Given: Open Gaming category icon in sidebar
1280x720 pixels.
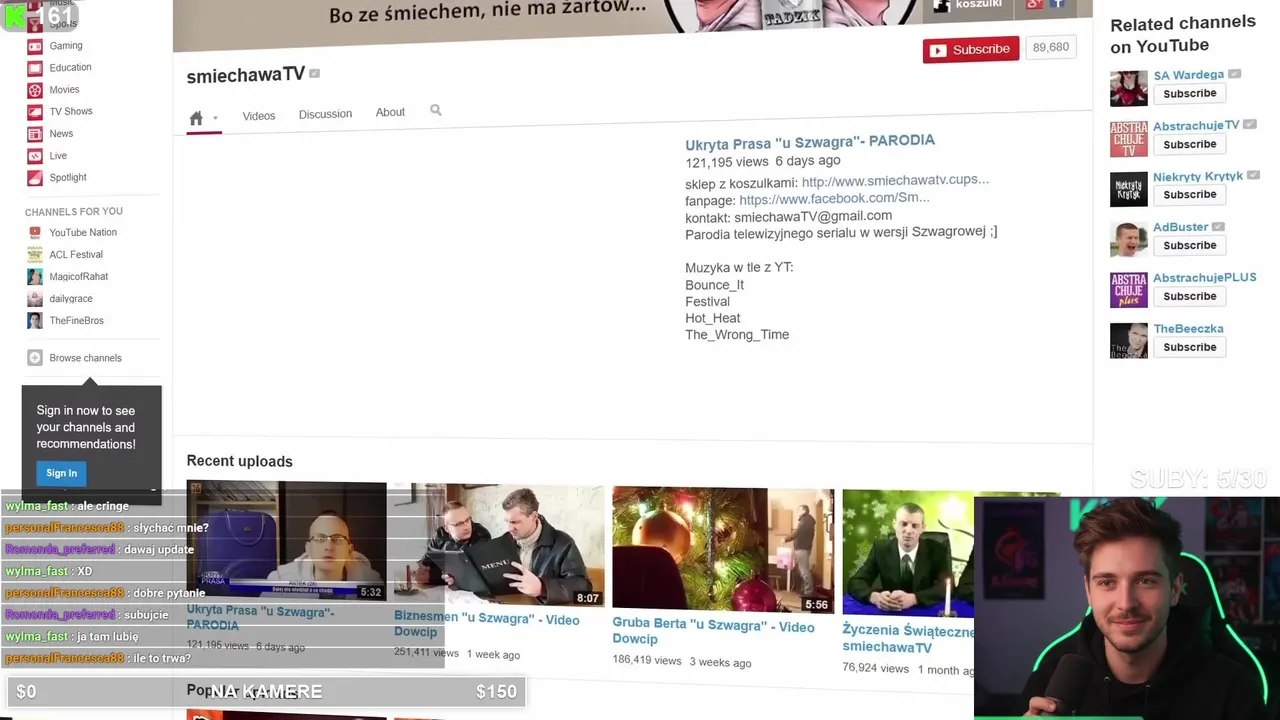Looking at the screenshot, I should (x=35, y=46).
